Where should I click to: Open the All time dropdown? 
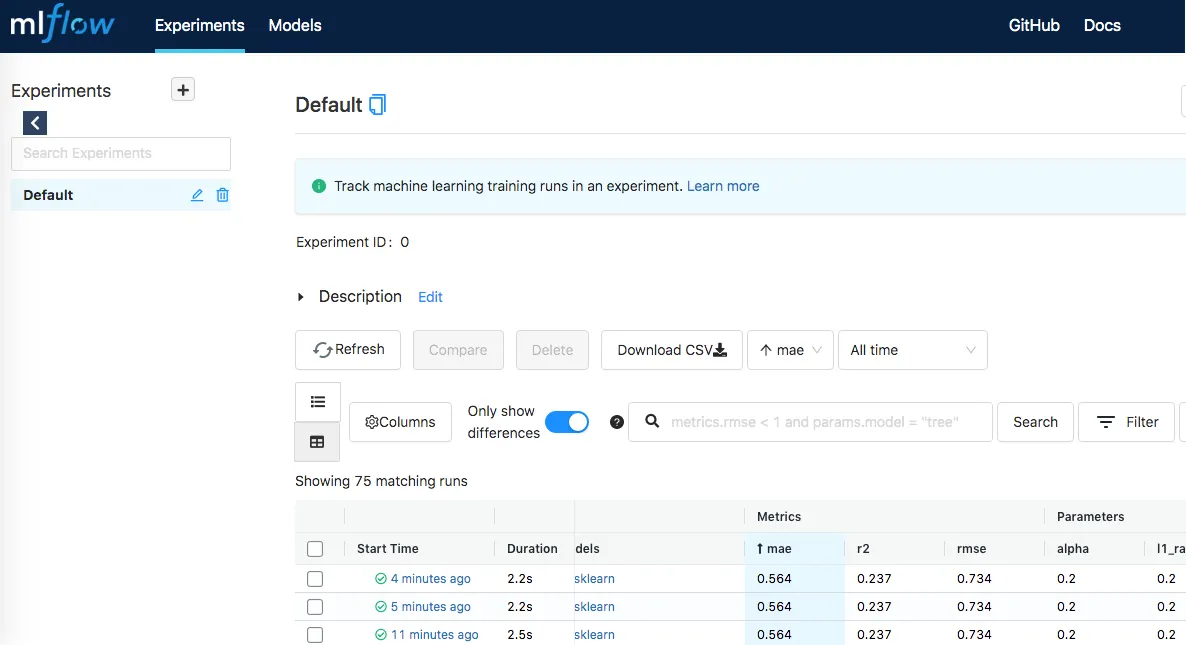click(x=911, y=350)
